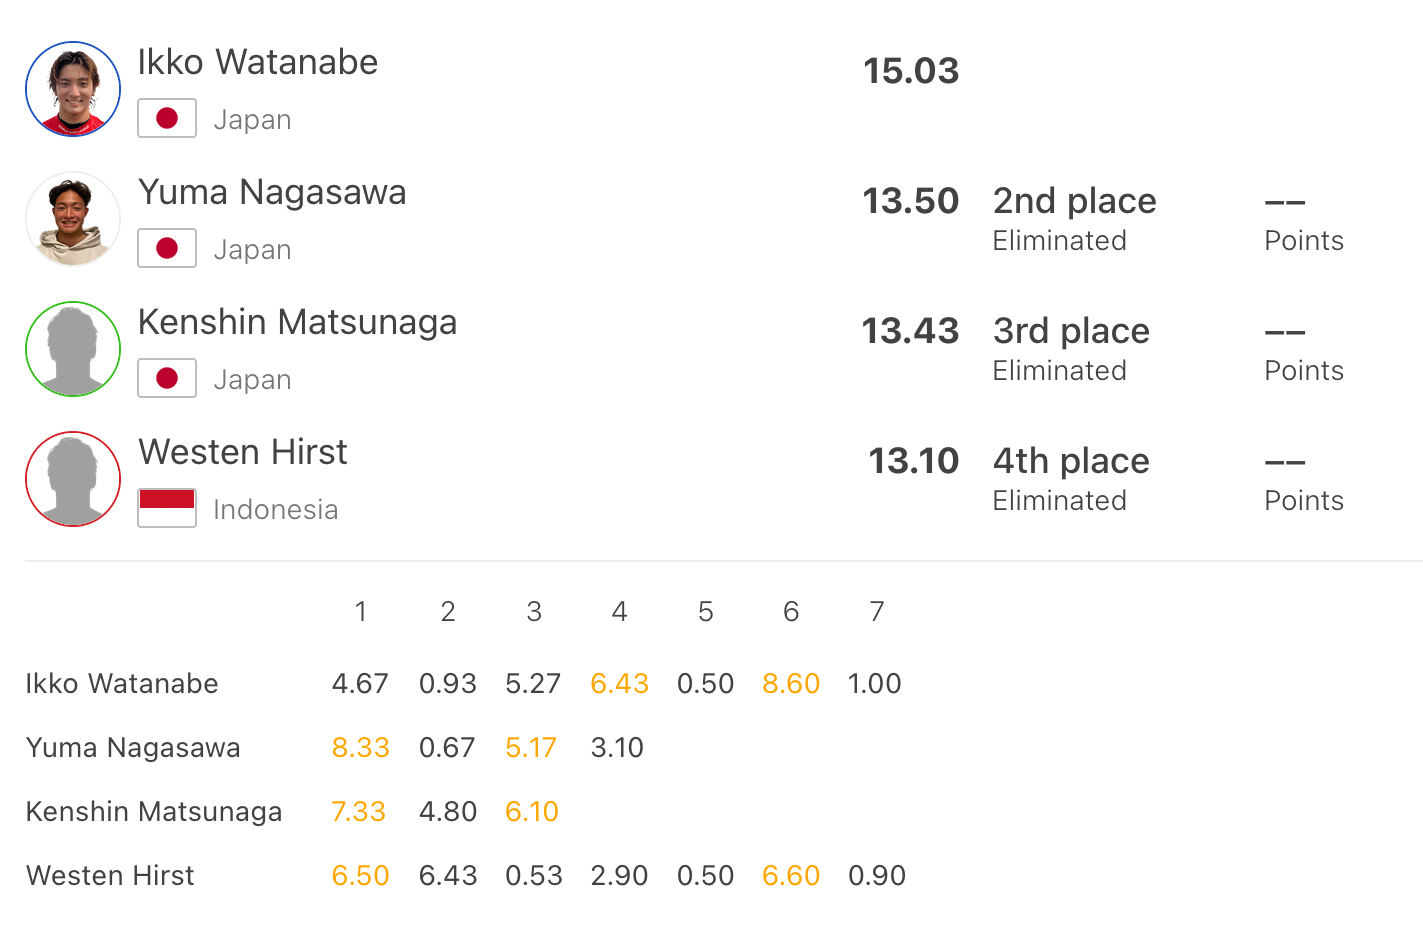This screenshot has width=1423, height=949.
Task: Open Kenshin Matsunaga athlete name link
Action: coord(298,322)
